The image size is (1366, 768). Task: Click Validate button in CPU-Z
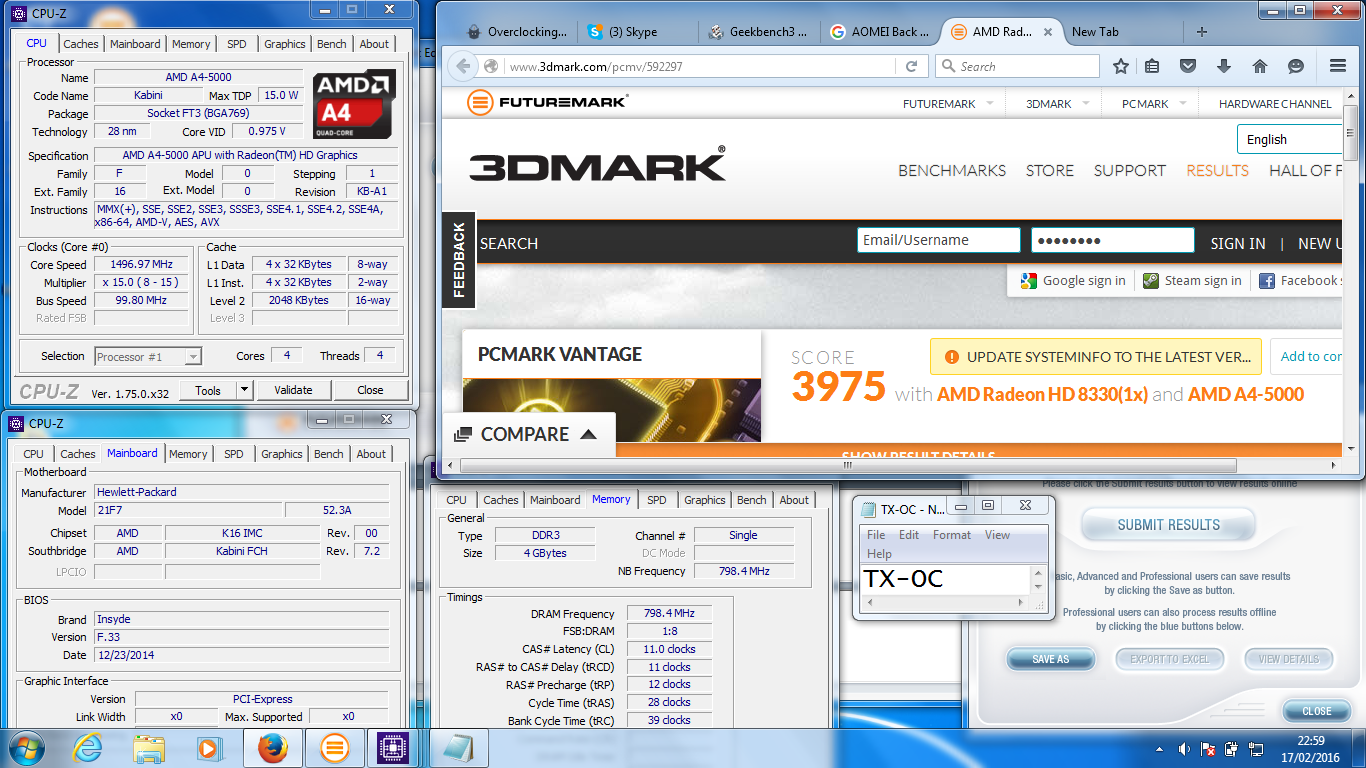[x=293, y=390]
